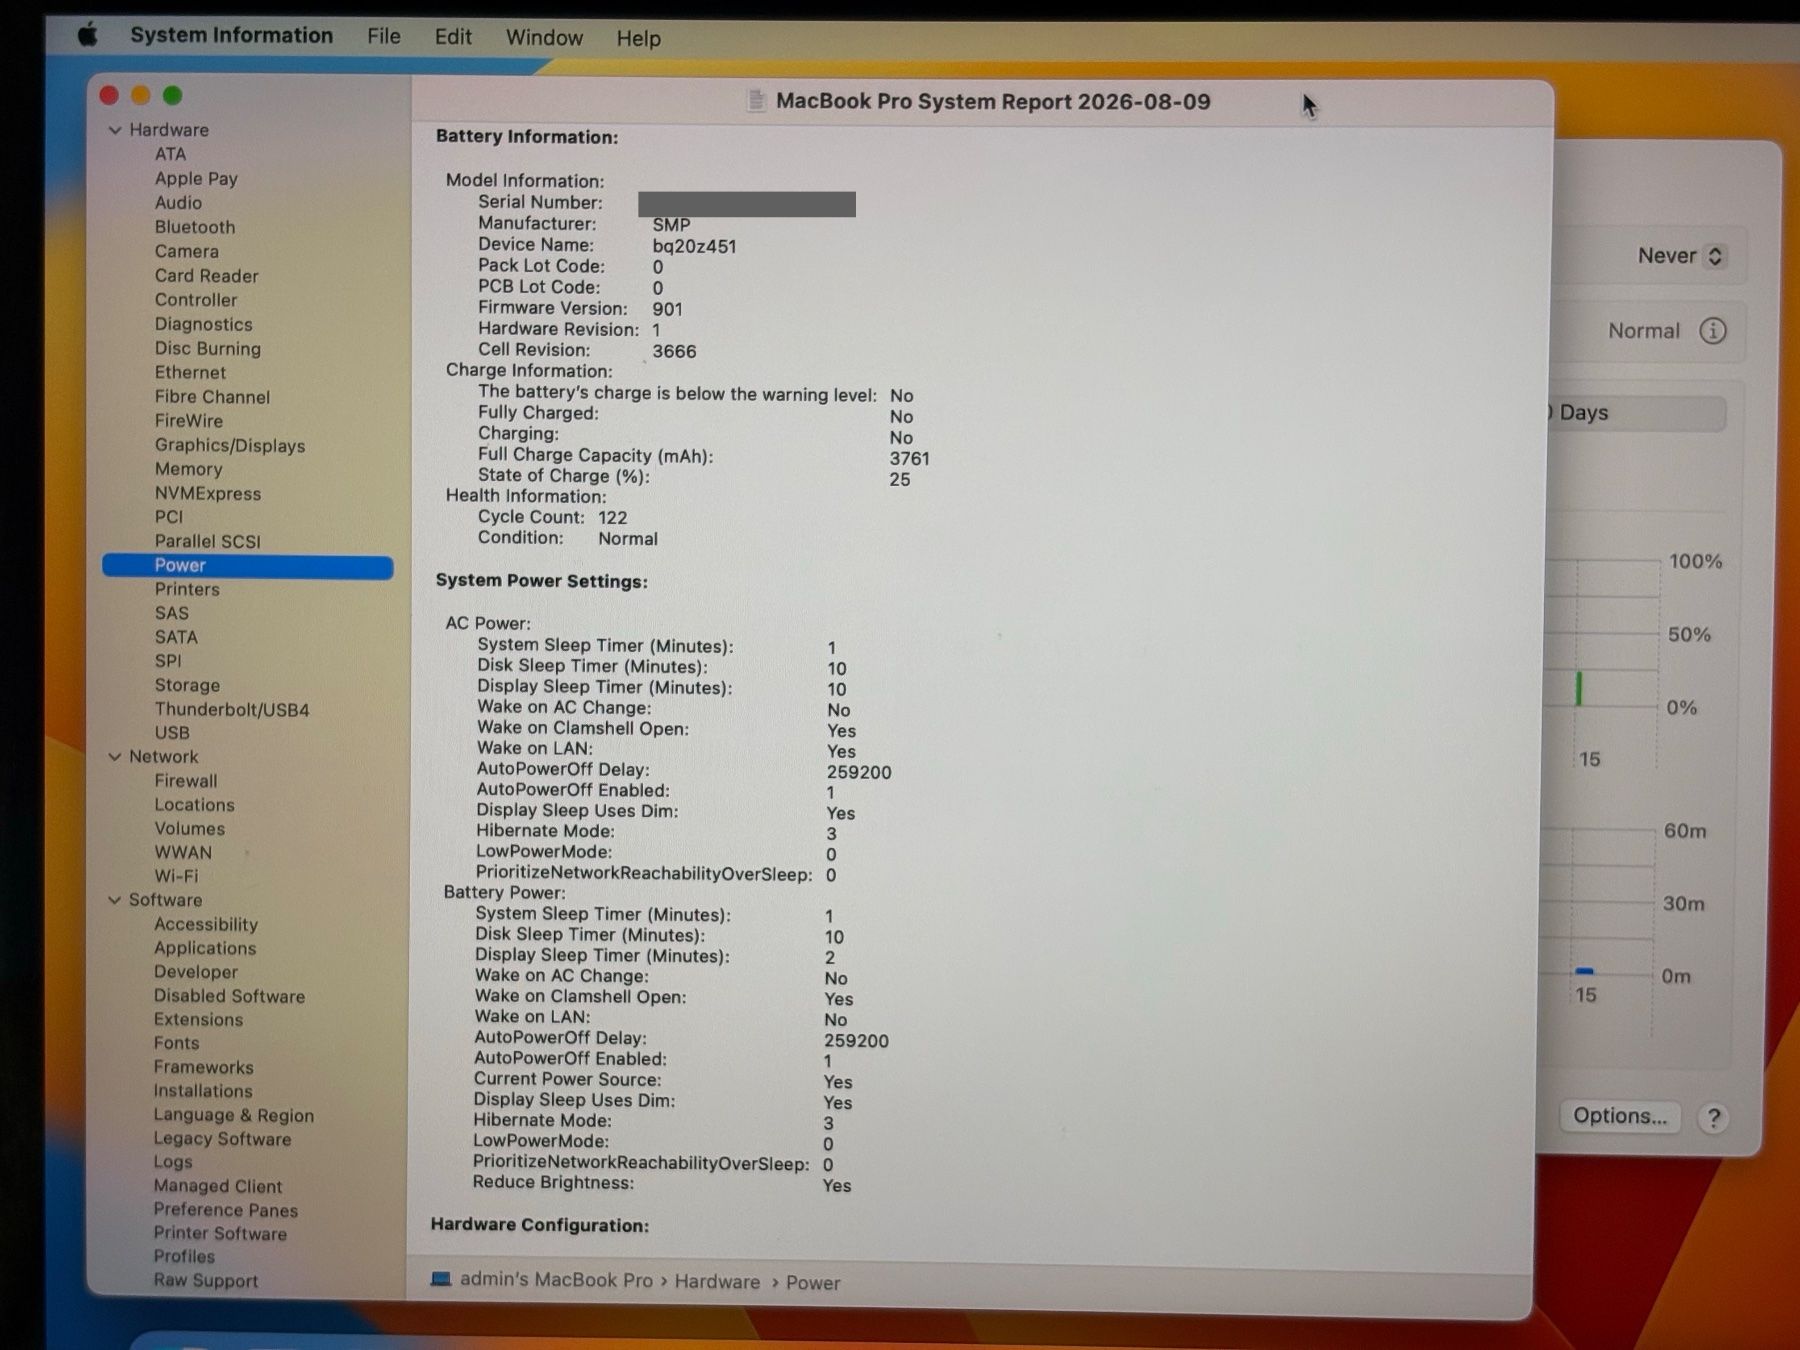Select Frameworks in the sidebar
1800x1350 pixels.
203,1067
